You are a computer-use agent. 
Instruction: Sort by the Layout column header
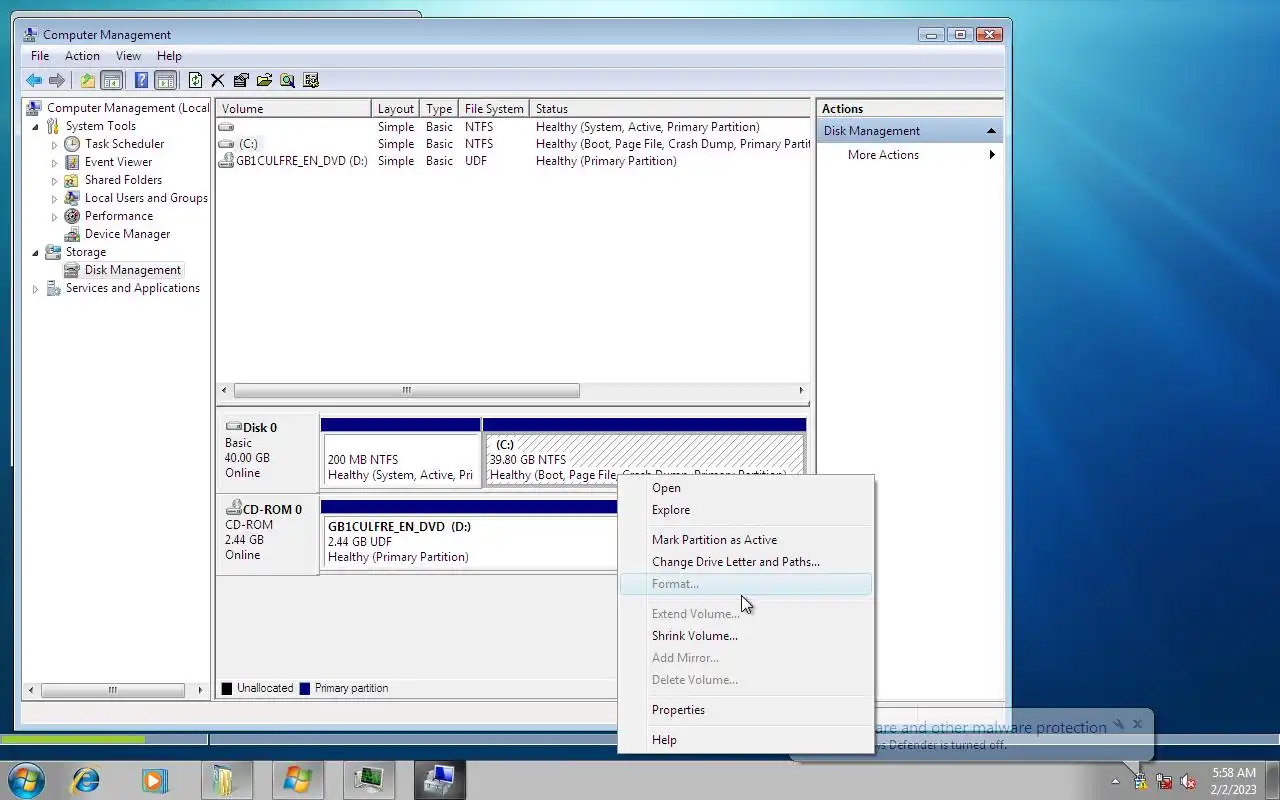click(x=396, y=109)
